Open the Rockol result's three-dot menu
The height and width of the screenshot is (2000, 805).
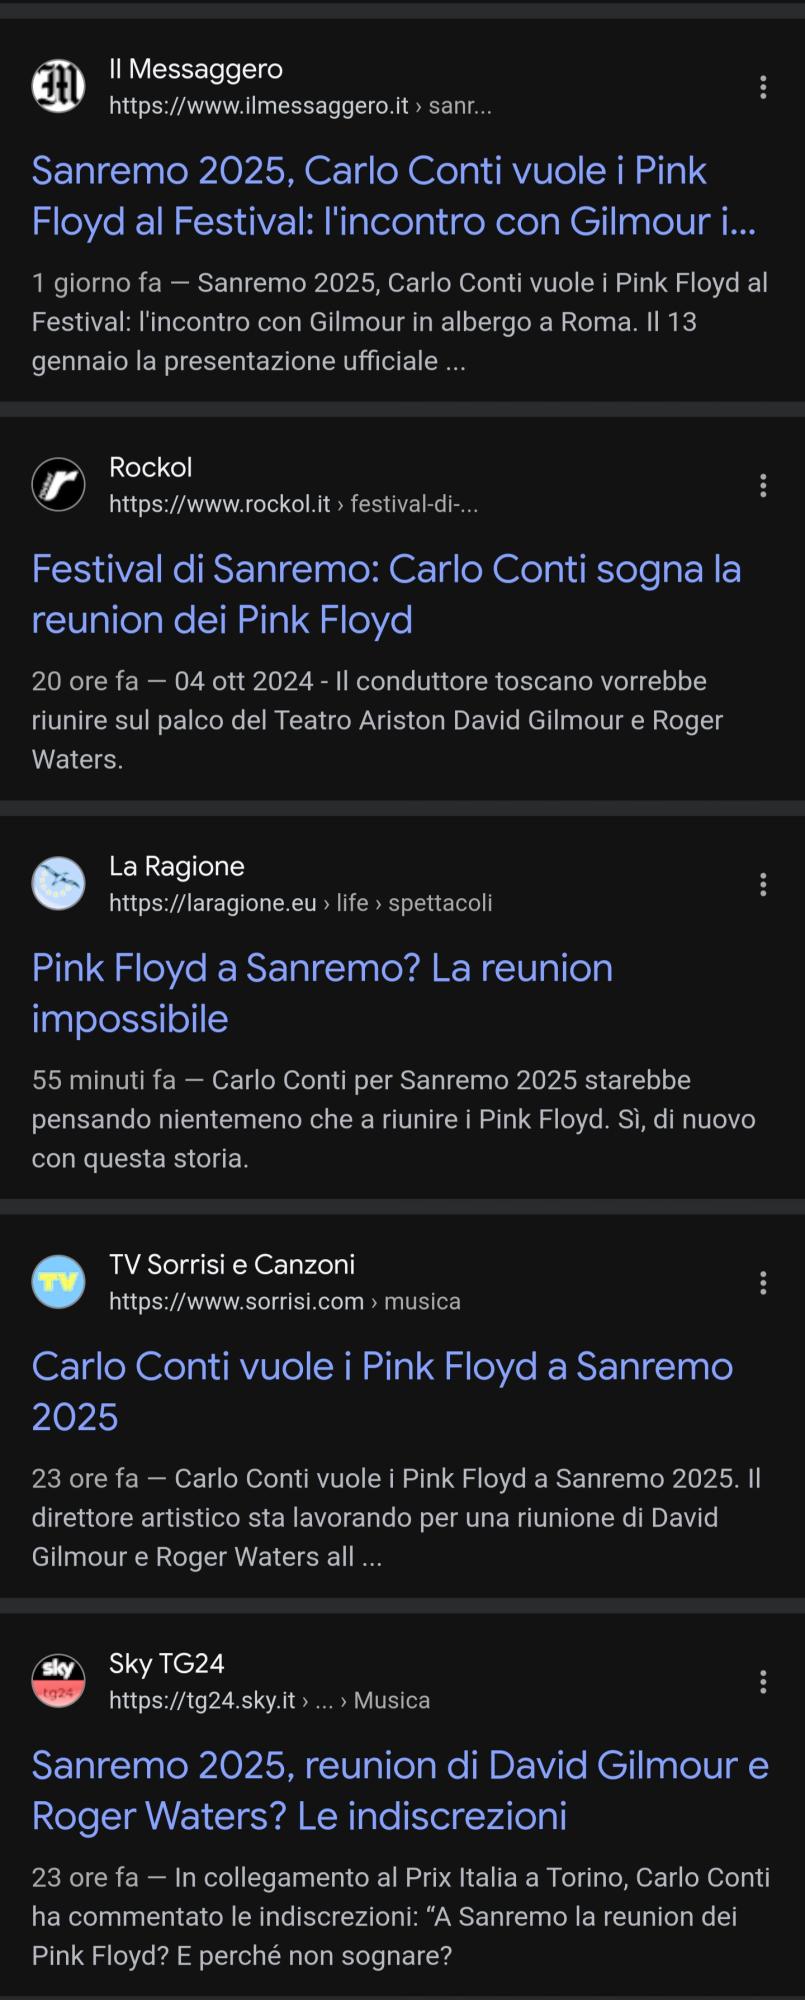pos(763,485)
